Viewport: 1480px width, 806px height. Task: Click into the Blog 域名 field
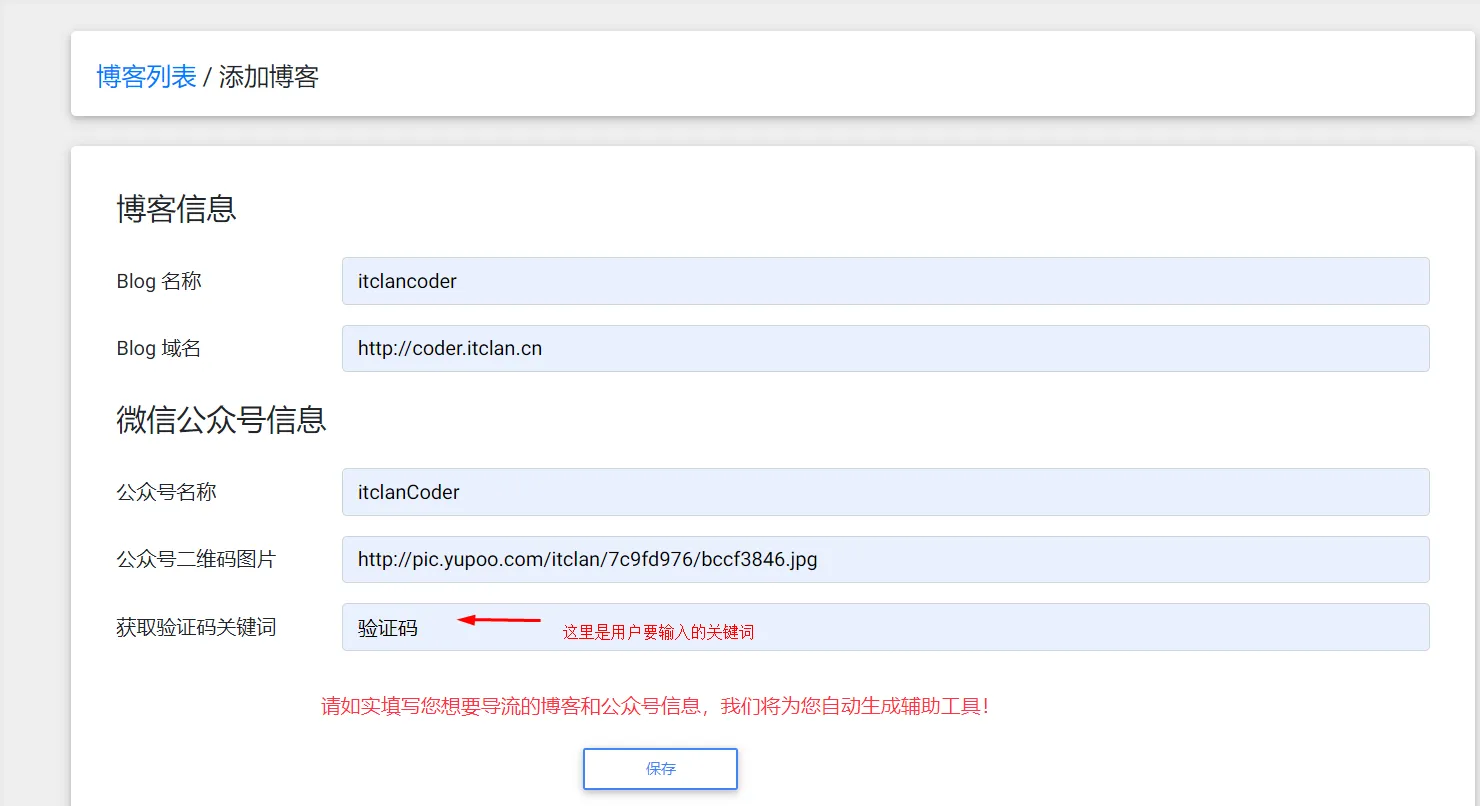pos(885,348)
